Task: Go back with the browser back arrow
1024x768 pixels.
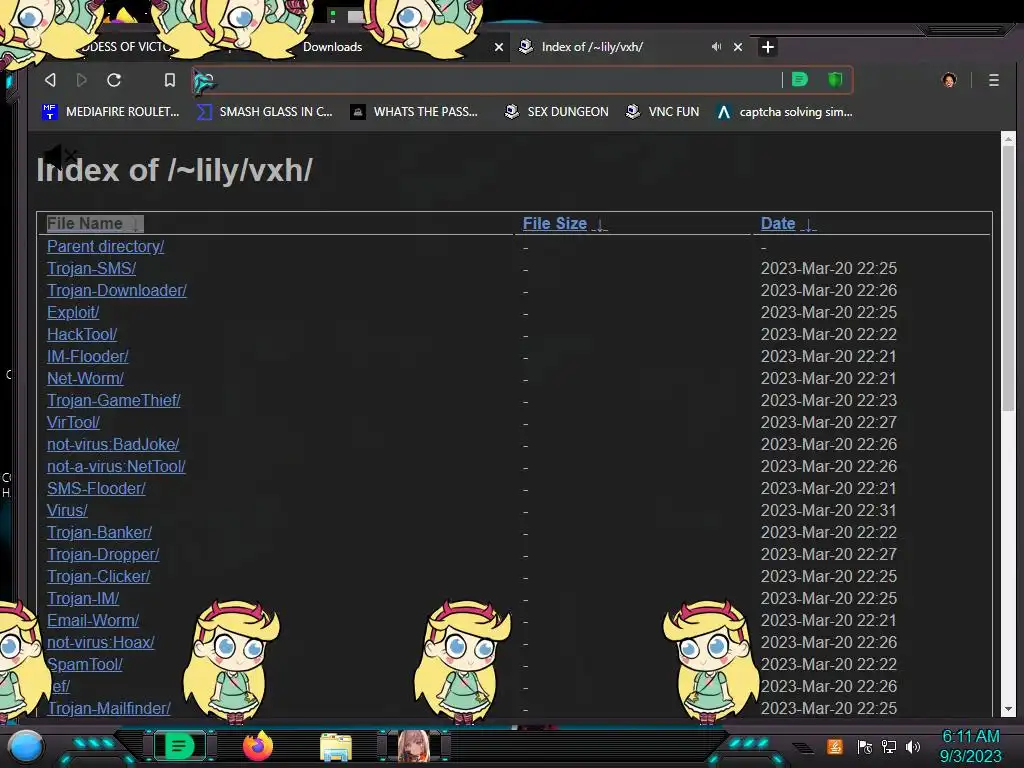Action: [50, 80]
